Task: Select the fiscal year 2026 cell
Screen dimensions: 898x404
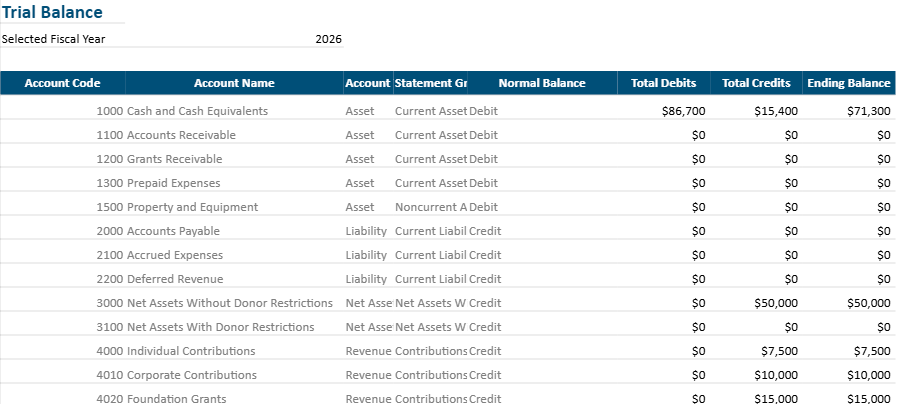Action: coord(328,39)
